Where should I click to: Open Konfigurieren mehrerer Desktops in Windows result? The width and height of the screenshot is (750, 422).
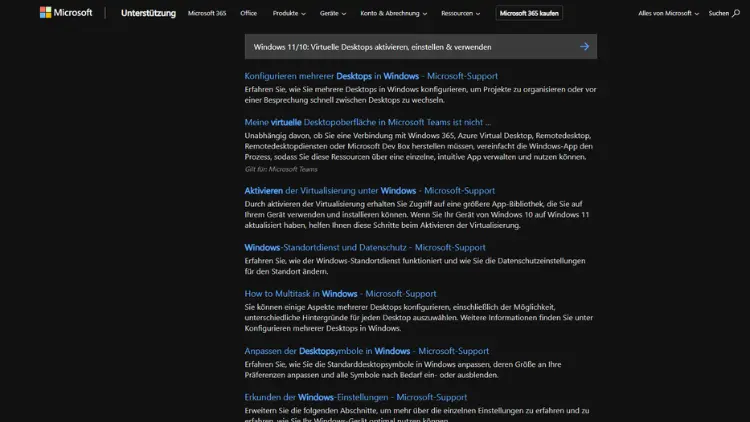[x=371, y=76]
